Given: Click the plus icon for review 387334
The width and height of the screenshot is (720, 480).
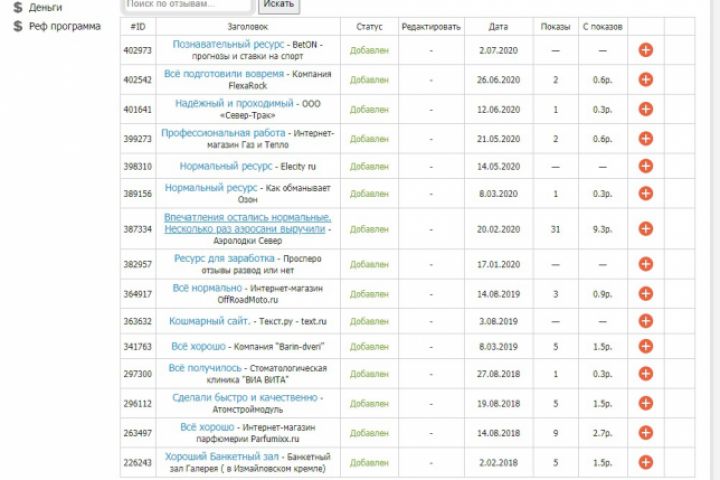Looking at the screenshot, I should (646, 229).
